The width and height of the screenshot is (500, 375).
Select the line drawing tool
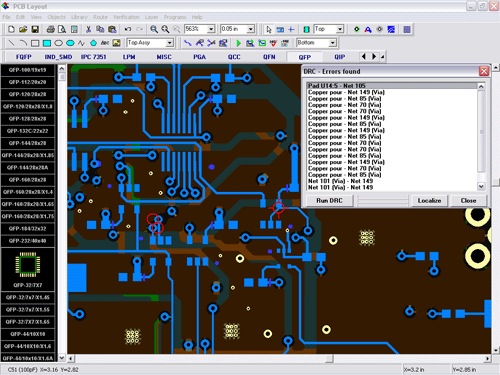pos(11,43)
